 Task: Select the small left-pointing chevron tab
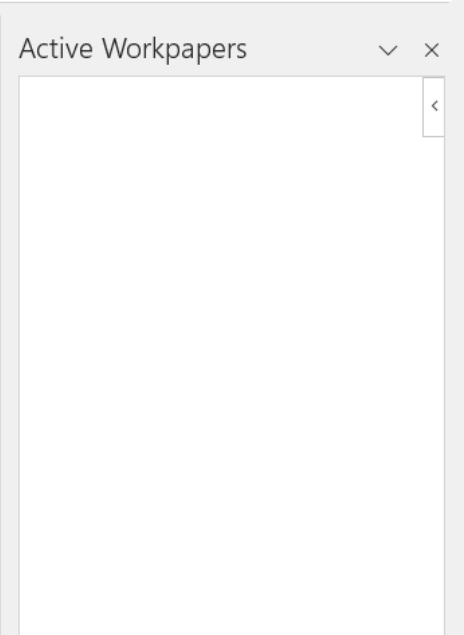click(x=434, y=107)
